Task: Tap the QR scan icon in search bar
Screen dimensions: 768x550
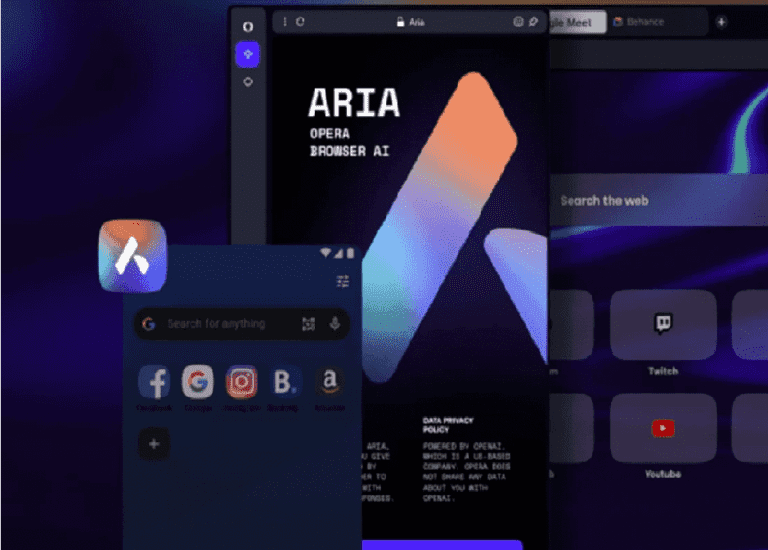Action: 308,324
